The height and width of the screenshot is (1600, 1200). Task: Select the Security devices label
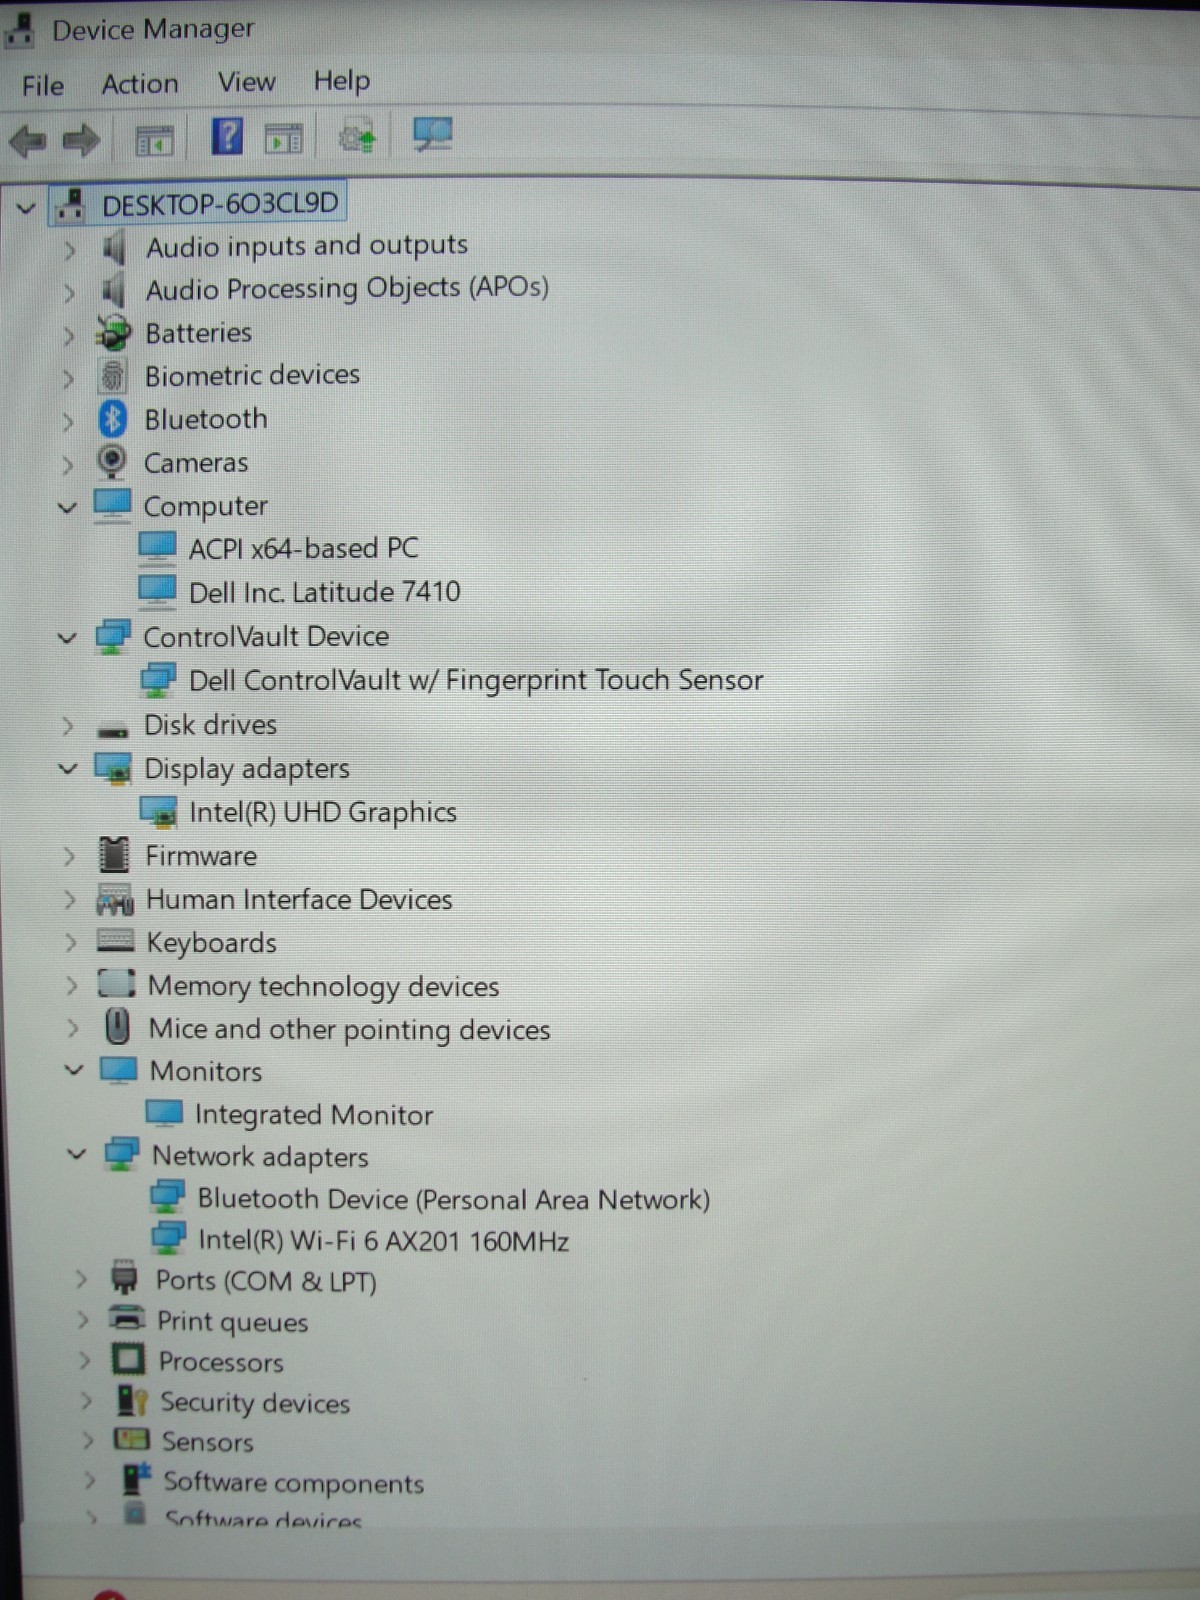pos(255,1403)
